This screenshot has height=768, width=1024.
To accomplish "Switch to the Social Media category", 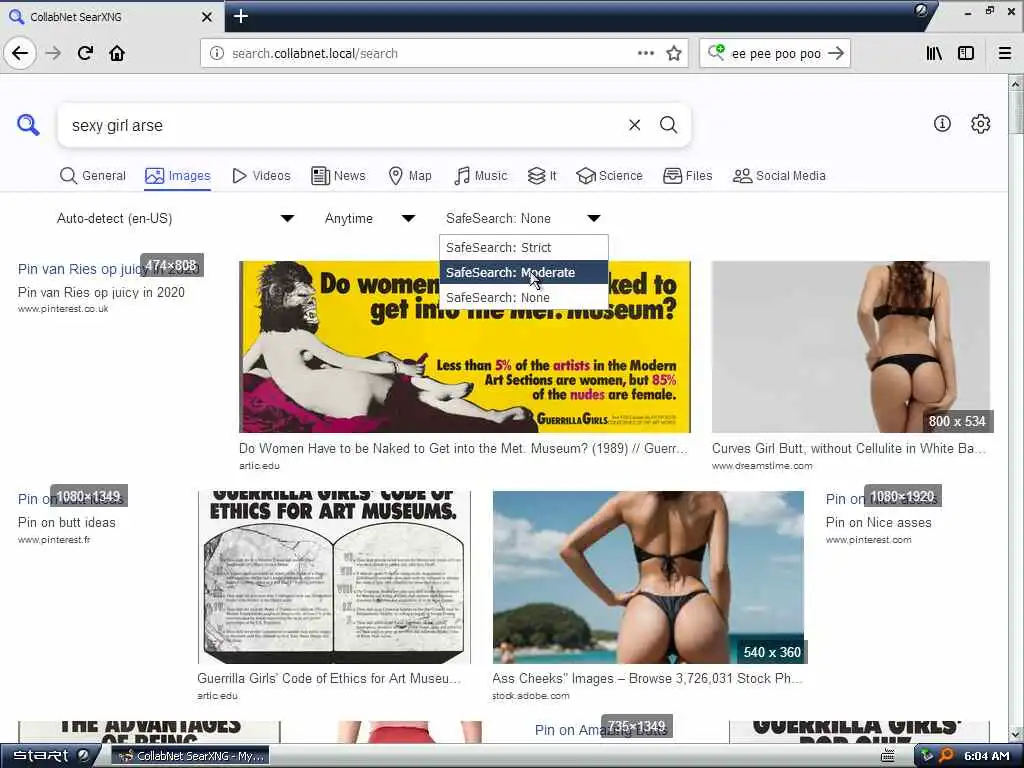I will click(779, 176).
